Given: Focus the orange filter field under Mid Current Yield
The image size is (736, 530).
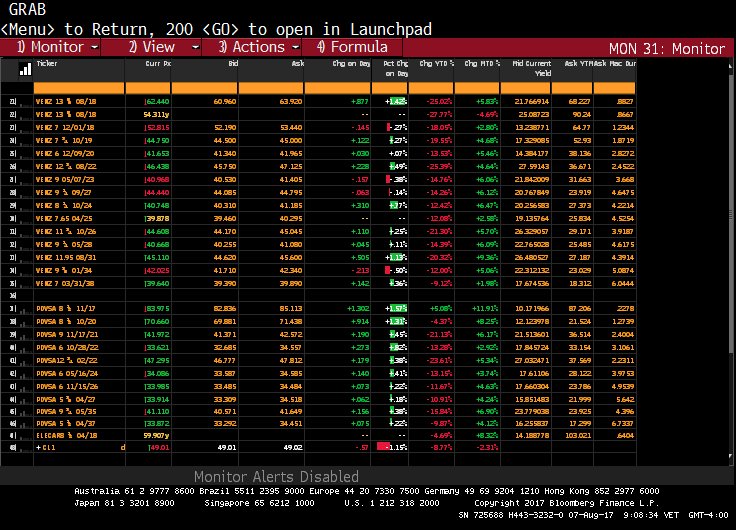Looking at the screenshot, I should 526,88.
